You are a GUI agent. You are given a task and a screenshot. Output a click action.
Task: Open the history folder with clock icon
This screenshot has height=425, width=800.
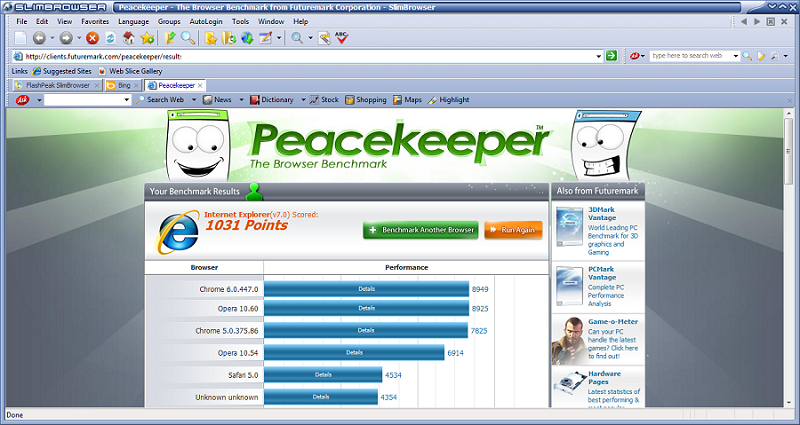click(x=229, y=38)
